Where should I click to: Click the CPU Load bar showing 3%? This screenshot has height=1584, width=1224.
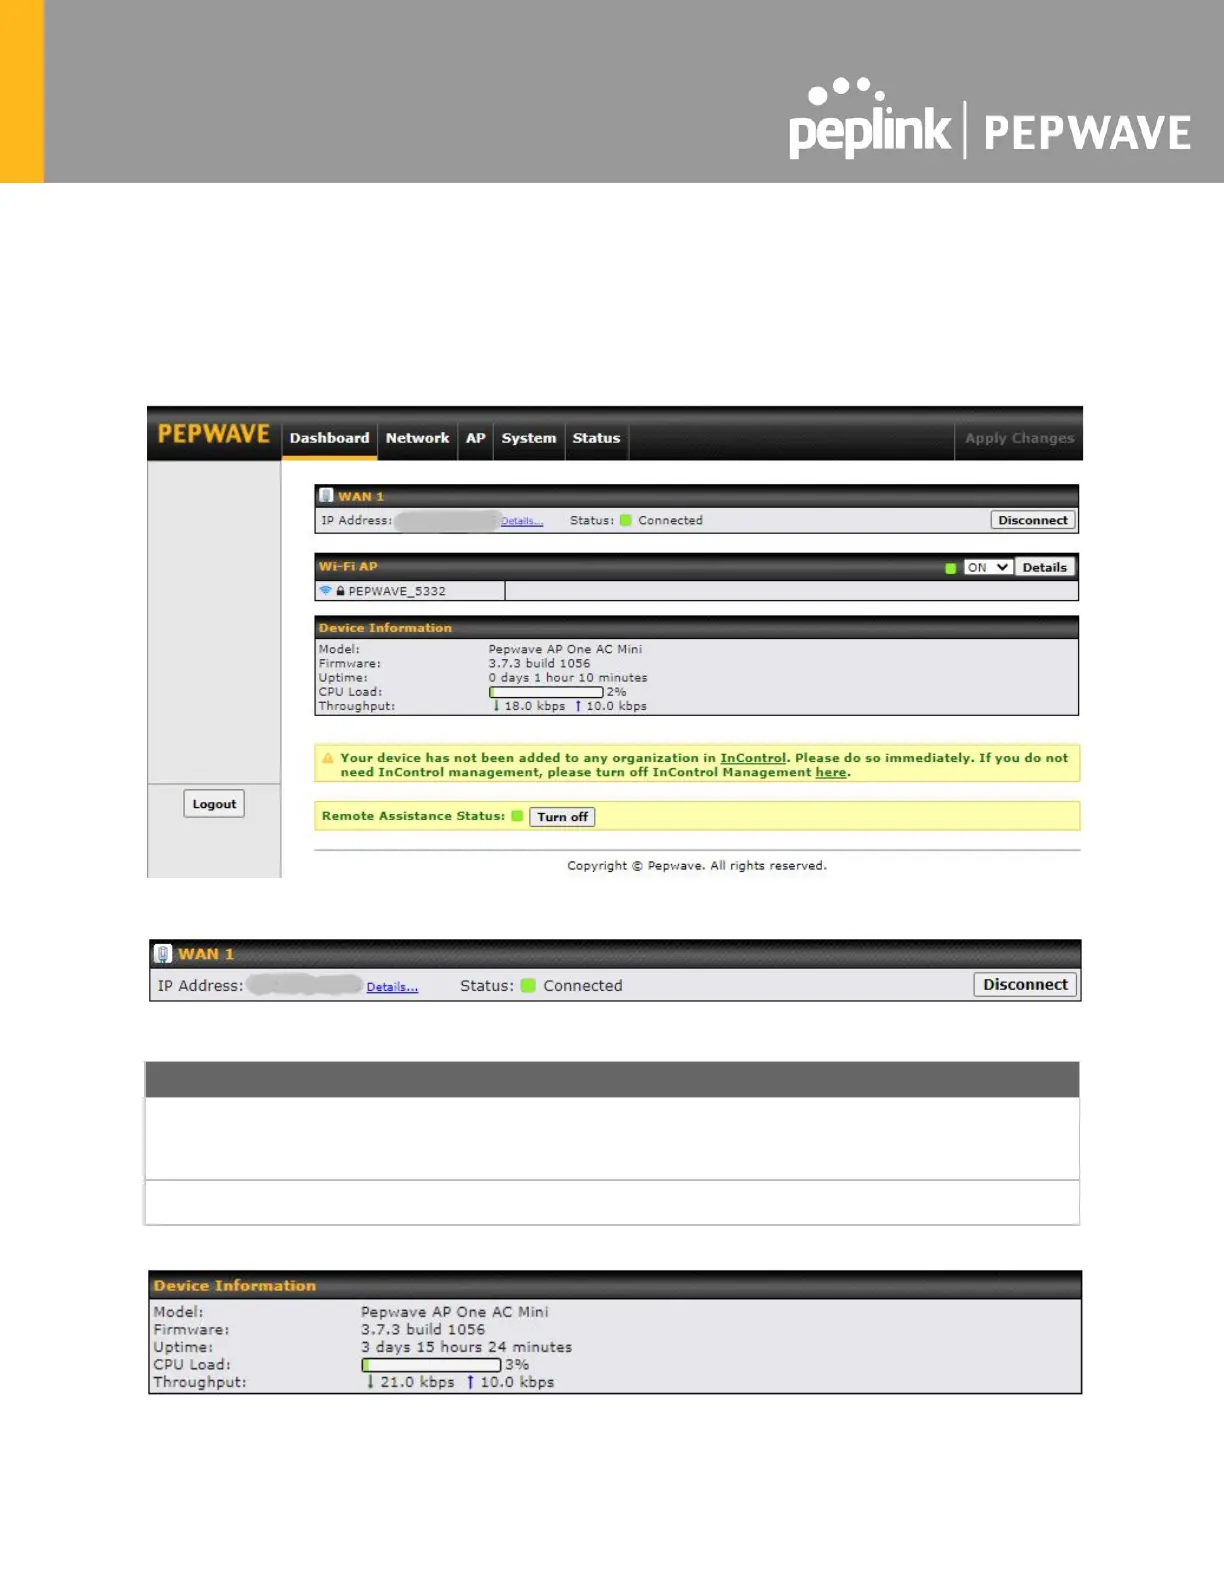click(x=431, y=1365)
